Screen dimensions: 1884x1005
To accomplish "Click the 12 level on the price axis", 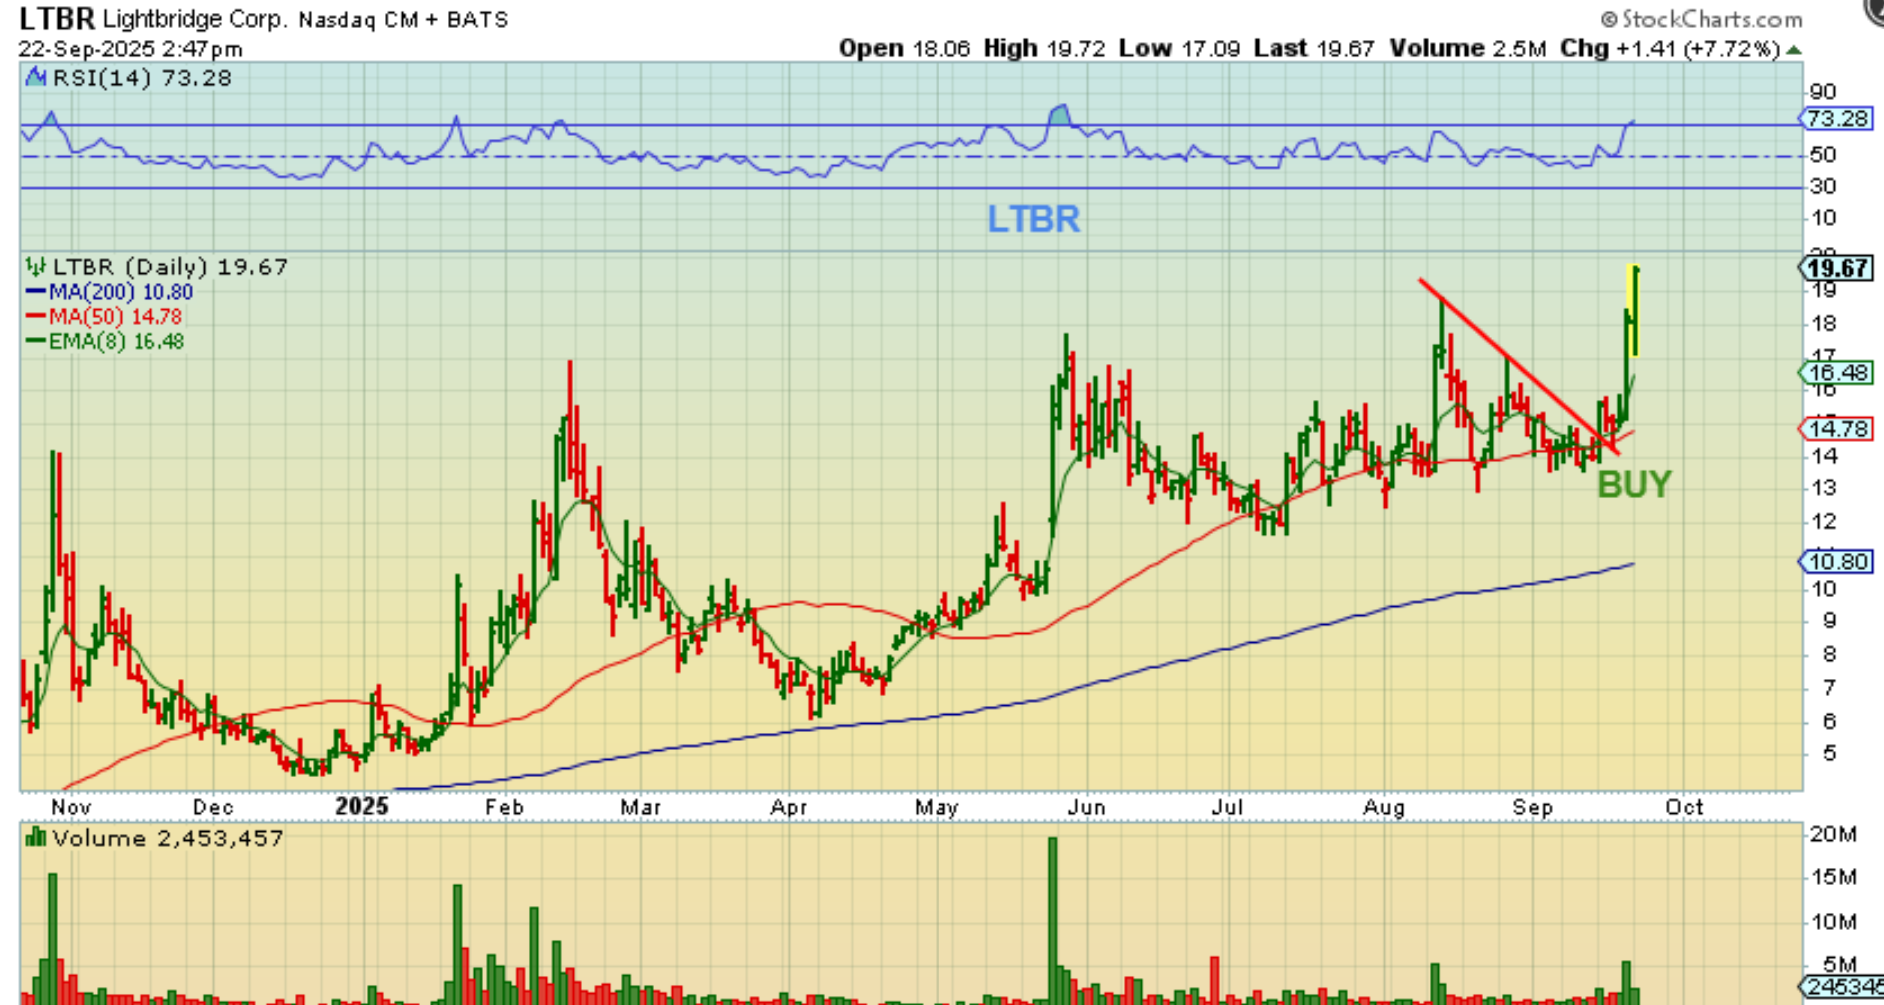I will pyautogui.click(x=1822, y=521).
